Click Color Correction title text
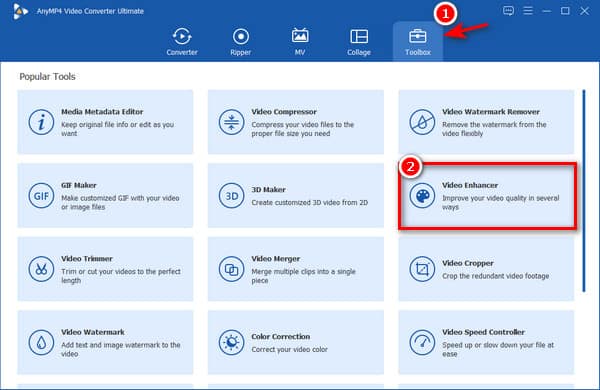 click(281, 336)
